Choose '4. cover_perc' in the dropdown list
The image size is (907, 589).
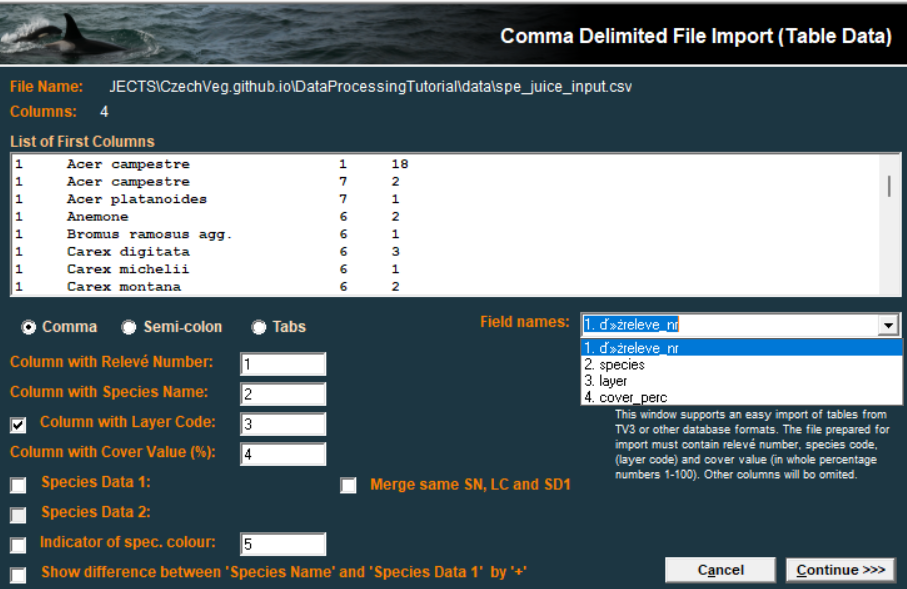click(x=625, y=397)
